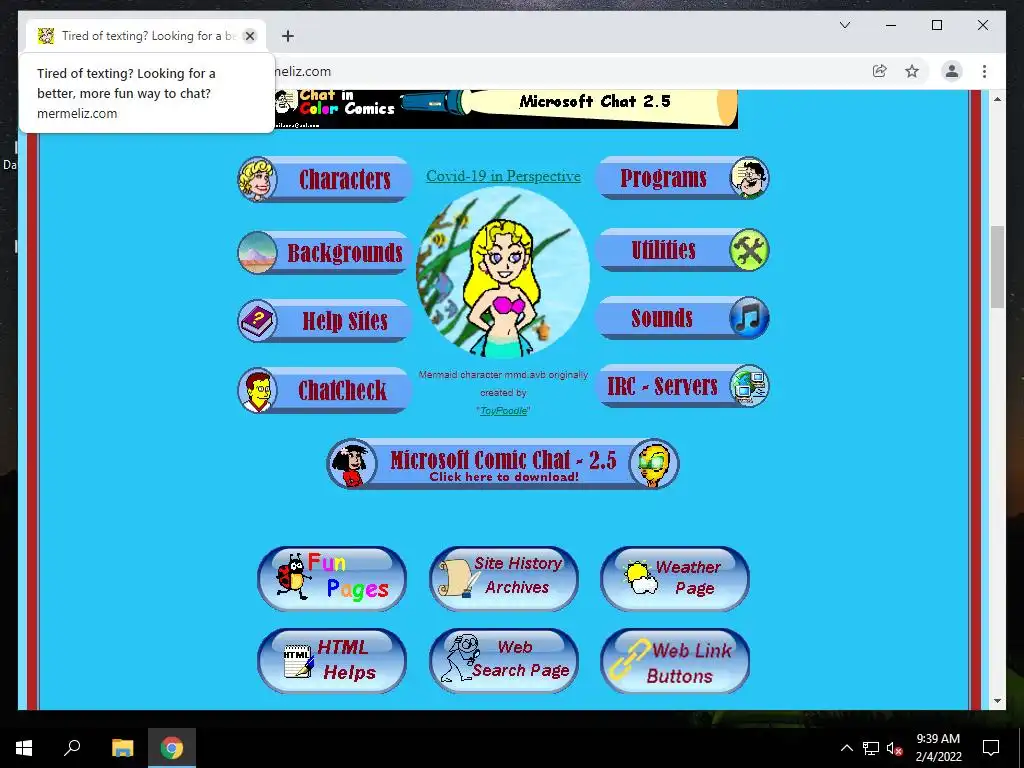Click the scrollbar down arrow
Image resolution: width=1024 pixels, height=768 pixels.
click(x=997, y=701)
